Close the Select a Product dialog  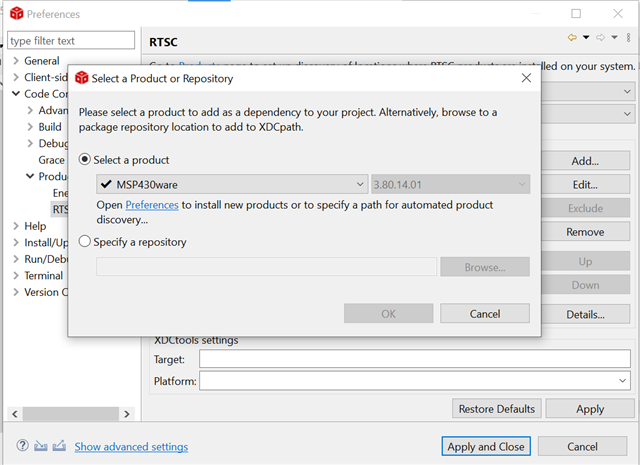[x=526, y=78]
